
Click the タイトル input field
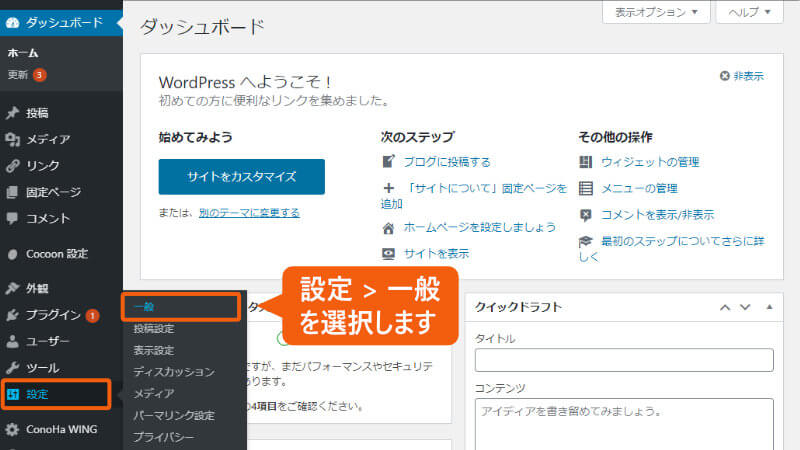pos(624,360)
